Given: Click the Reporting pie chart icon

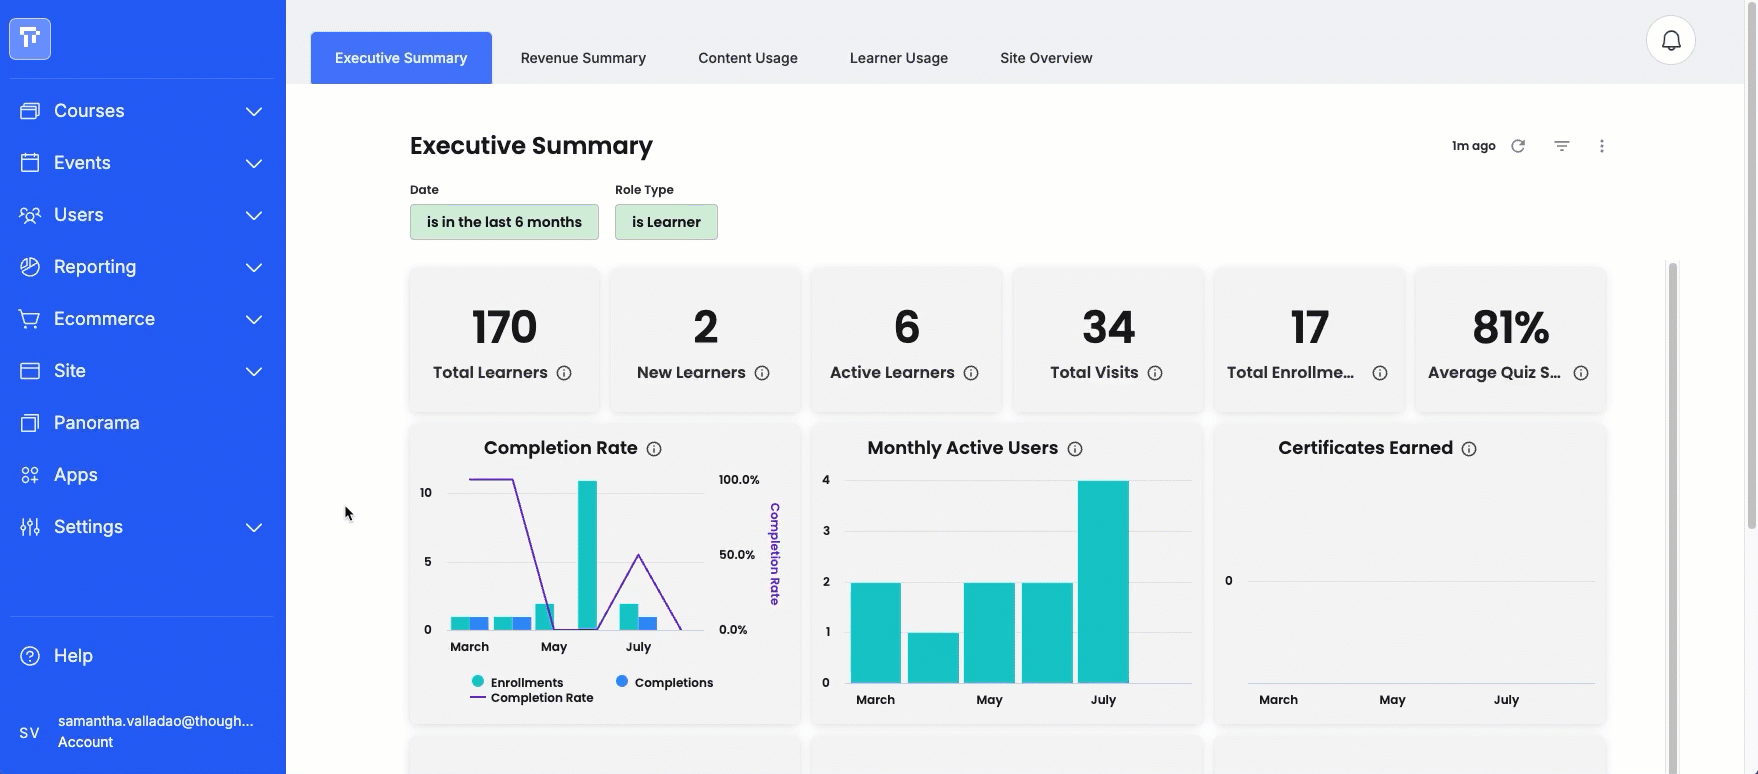Looking at the screenshot, I should point(30,267).
